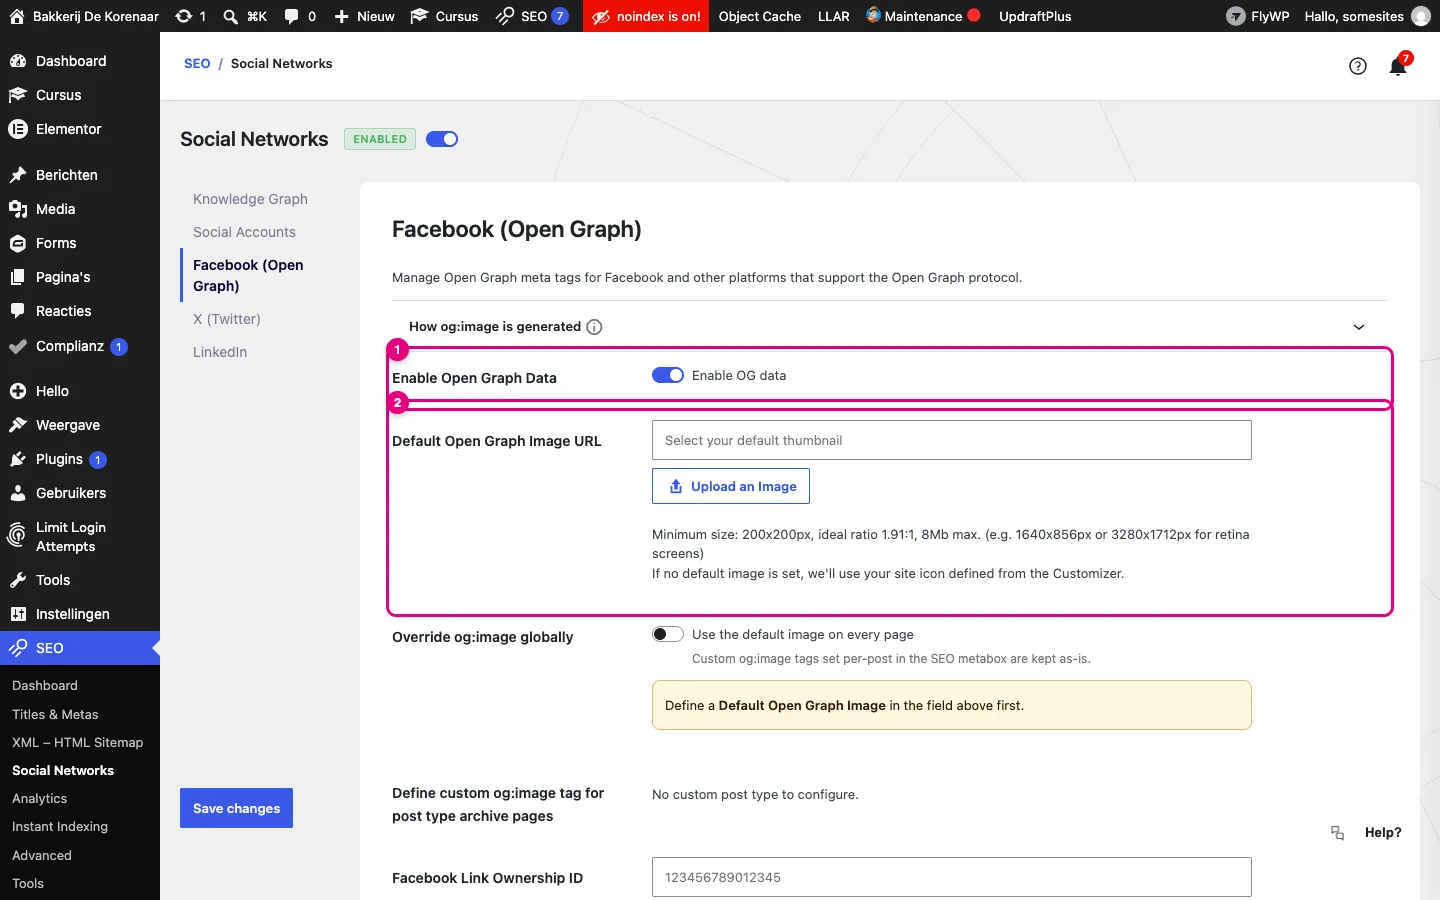Click the Upload an Image button
Screen dimensions: 1440x900
tap(731, 486)
